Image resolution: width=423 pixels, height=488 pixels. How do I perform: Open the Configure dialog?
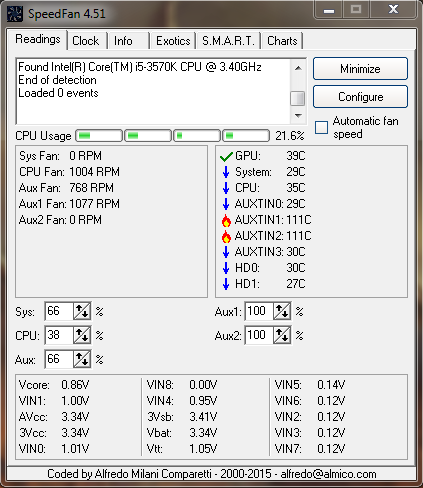click(360, 97)
